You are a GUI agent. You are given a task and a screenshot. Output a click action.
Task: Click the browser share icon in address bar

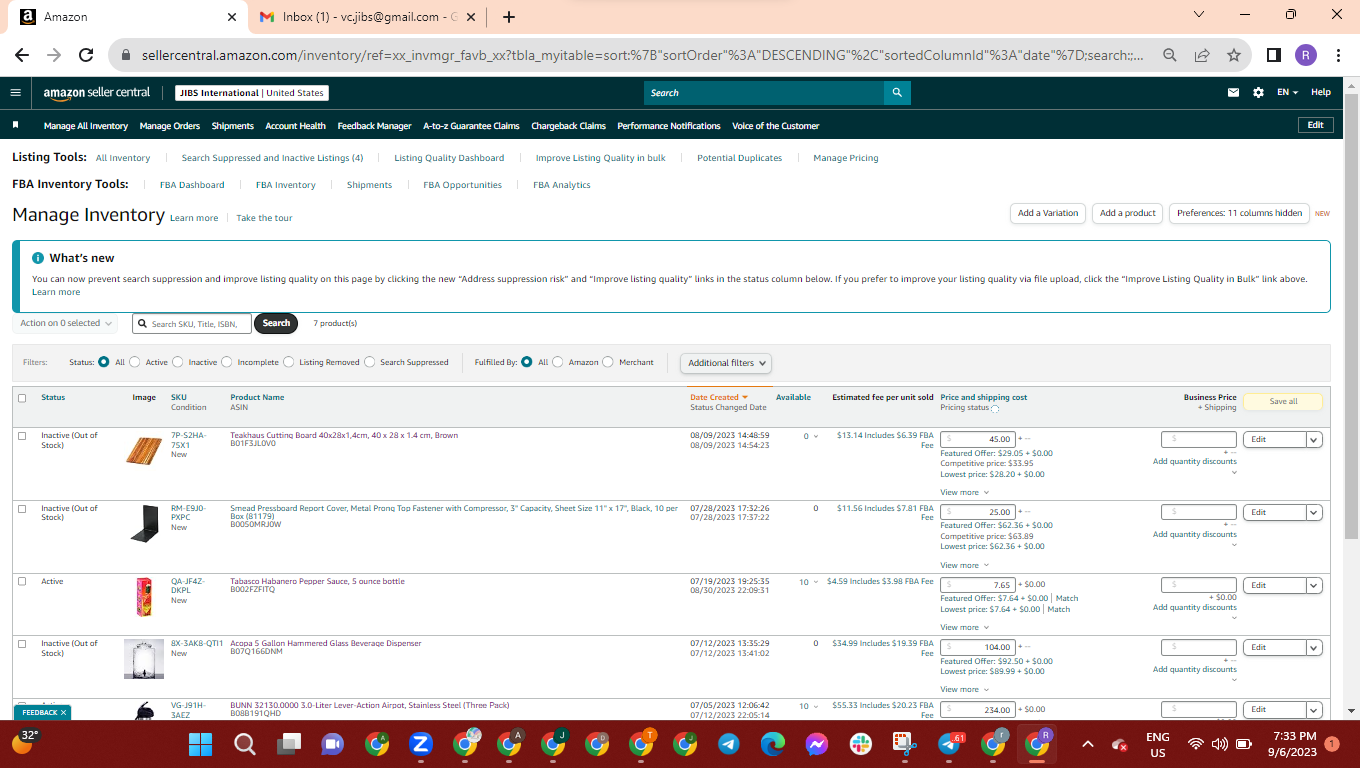point(1202,56)
